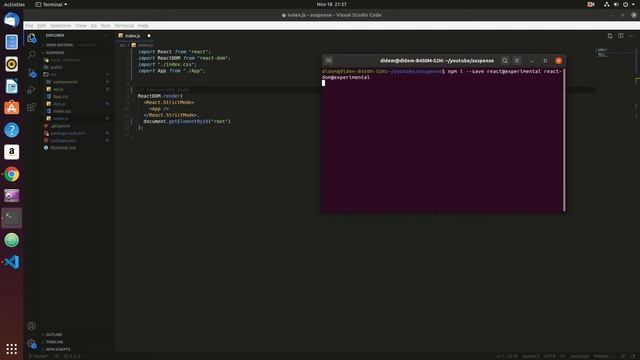Launch Thunderbird from the dock
This screenshot has height=360, width=640.
(11, 20)
